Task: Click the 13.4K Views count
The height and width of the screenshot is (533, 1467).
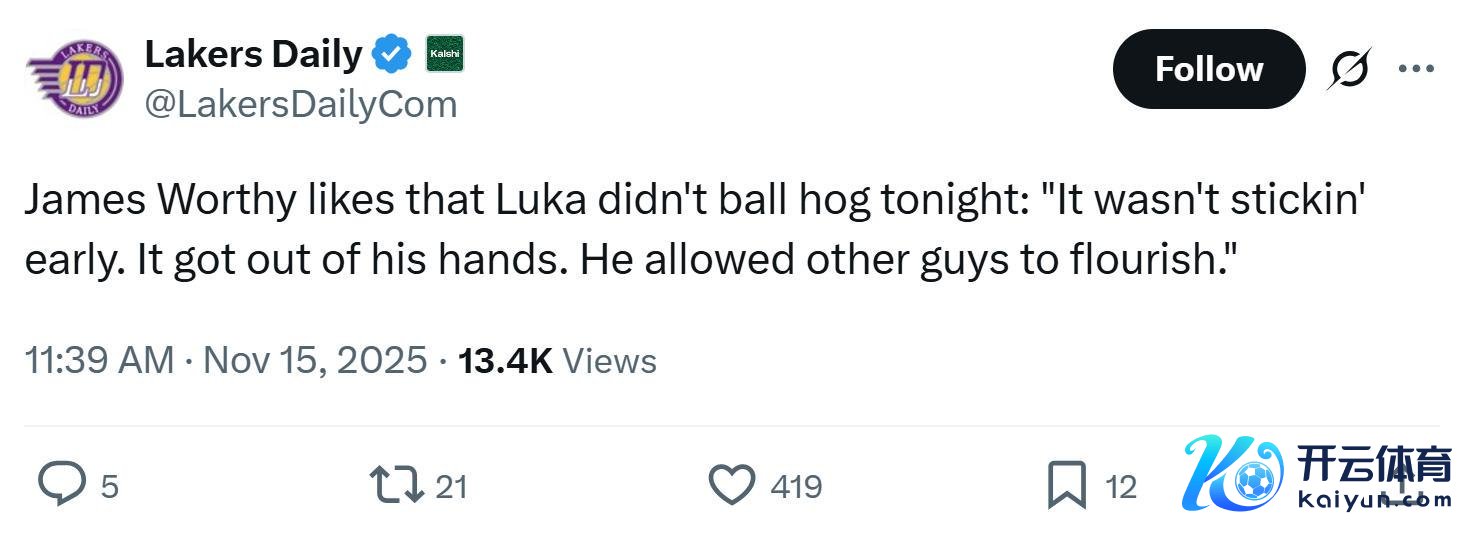Action: click(557, 361)
